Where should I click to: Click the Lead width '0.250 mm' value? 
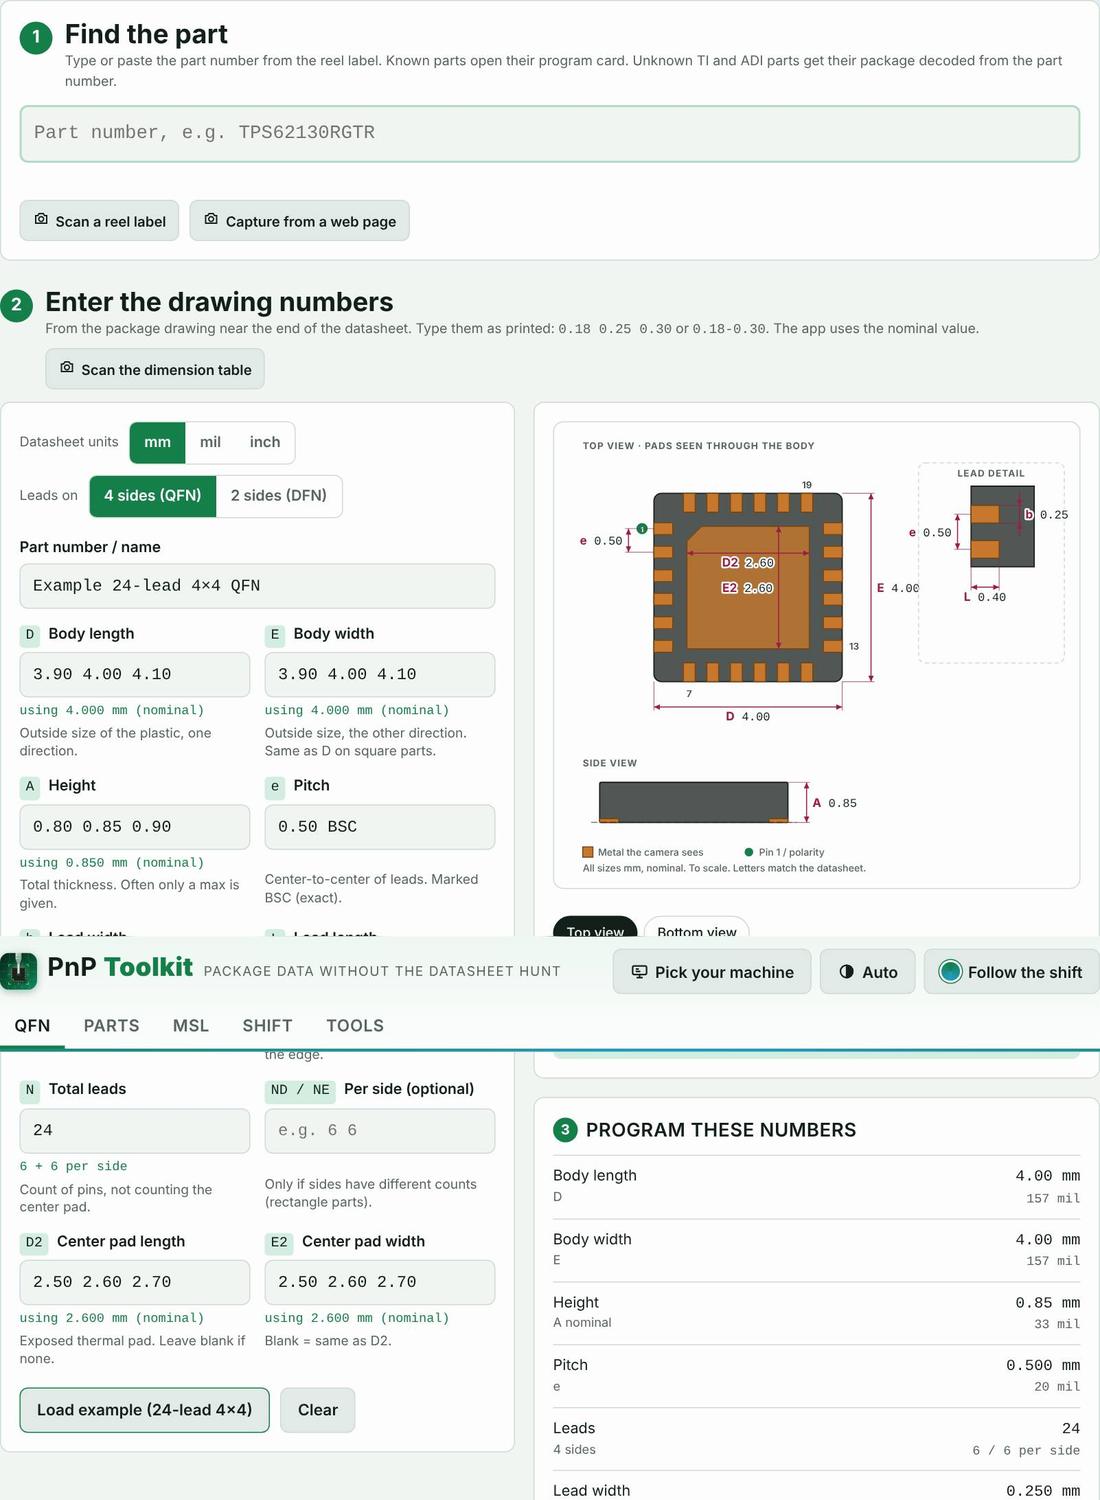pos(1043,1491)
